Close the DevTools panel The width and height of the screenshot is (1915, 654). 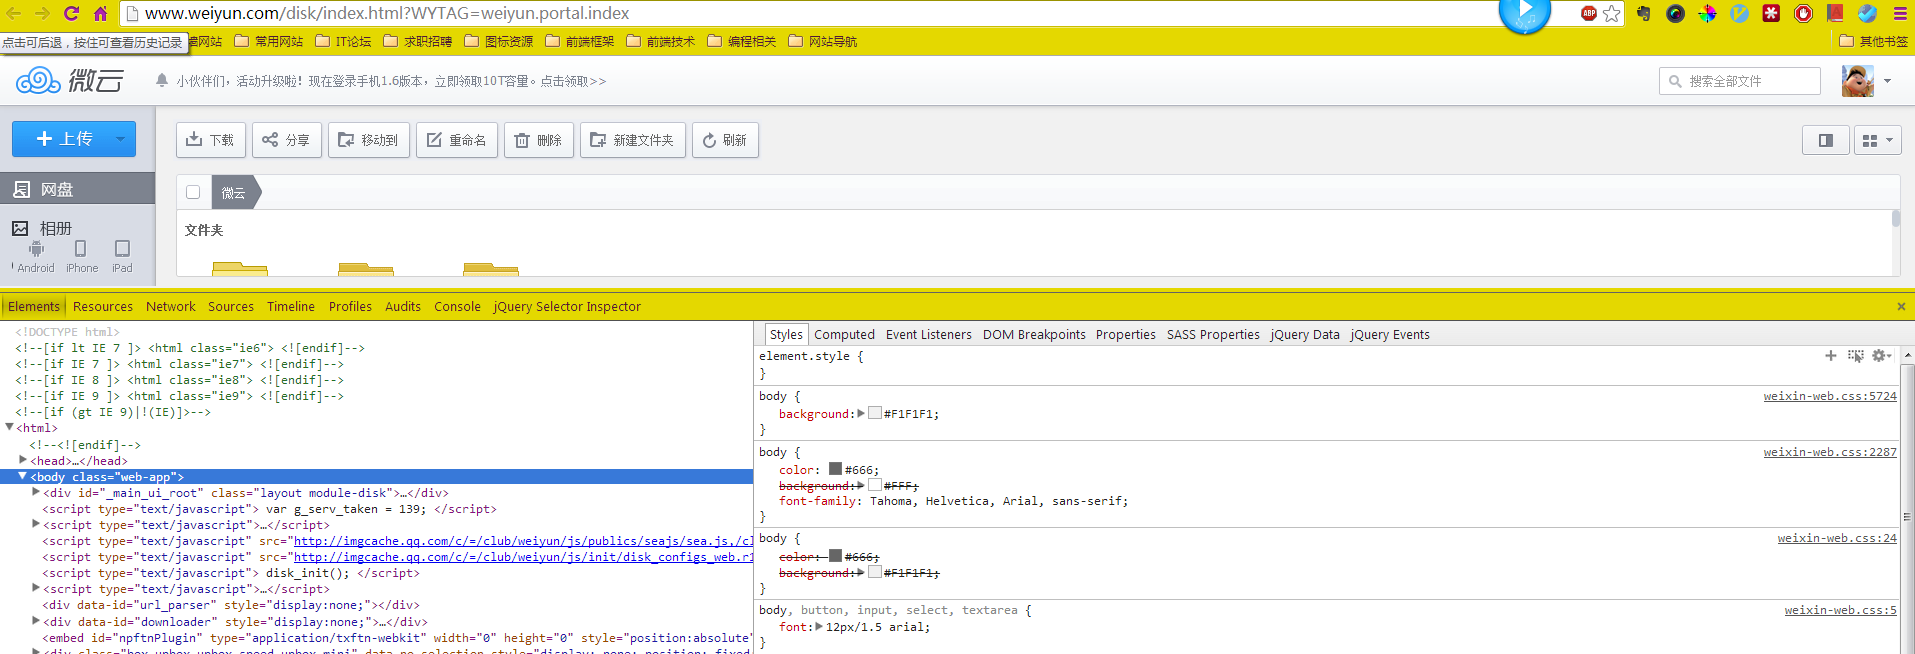(x=1901, y=307)
